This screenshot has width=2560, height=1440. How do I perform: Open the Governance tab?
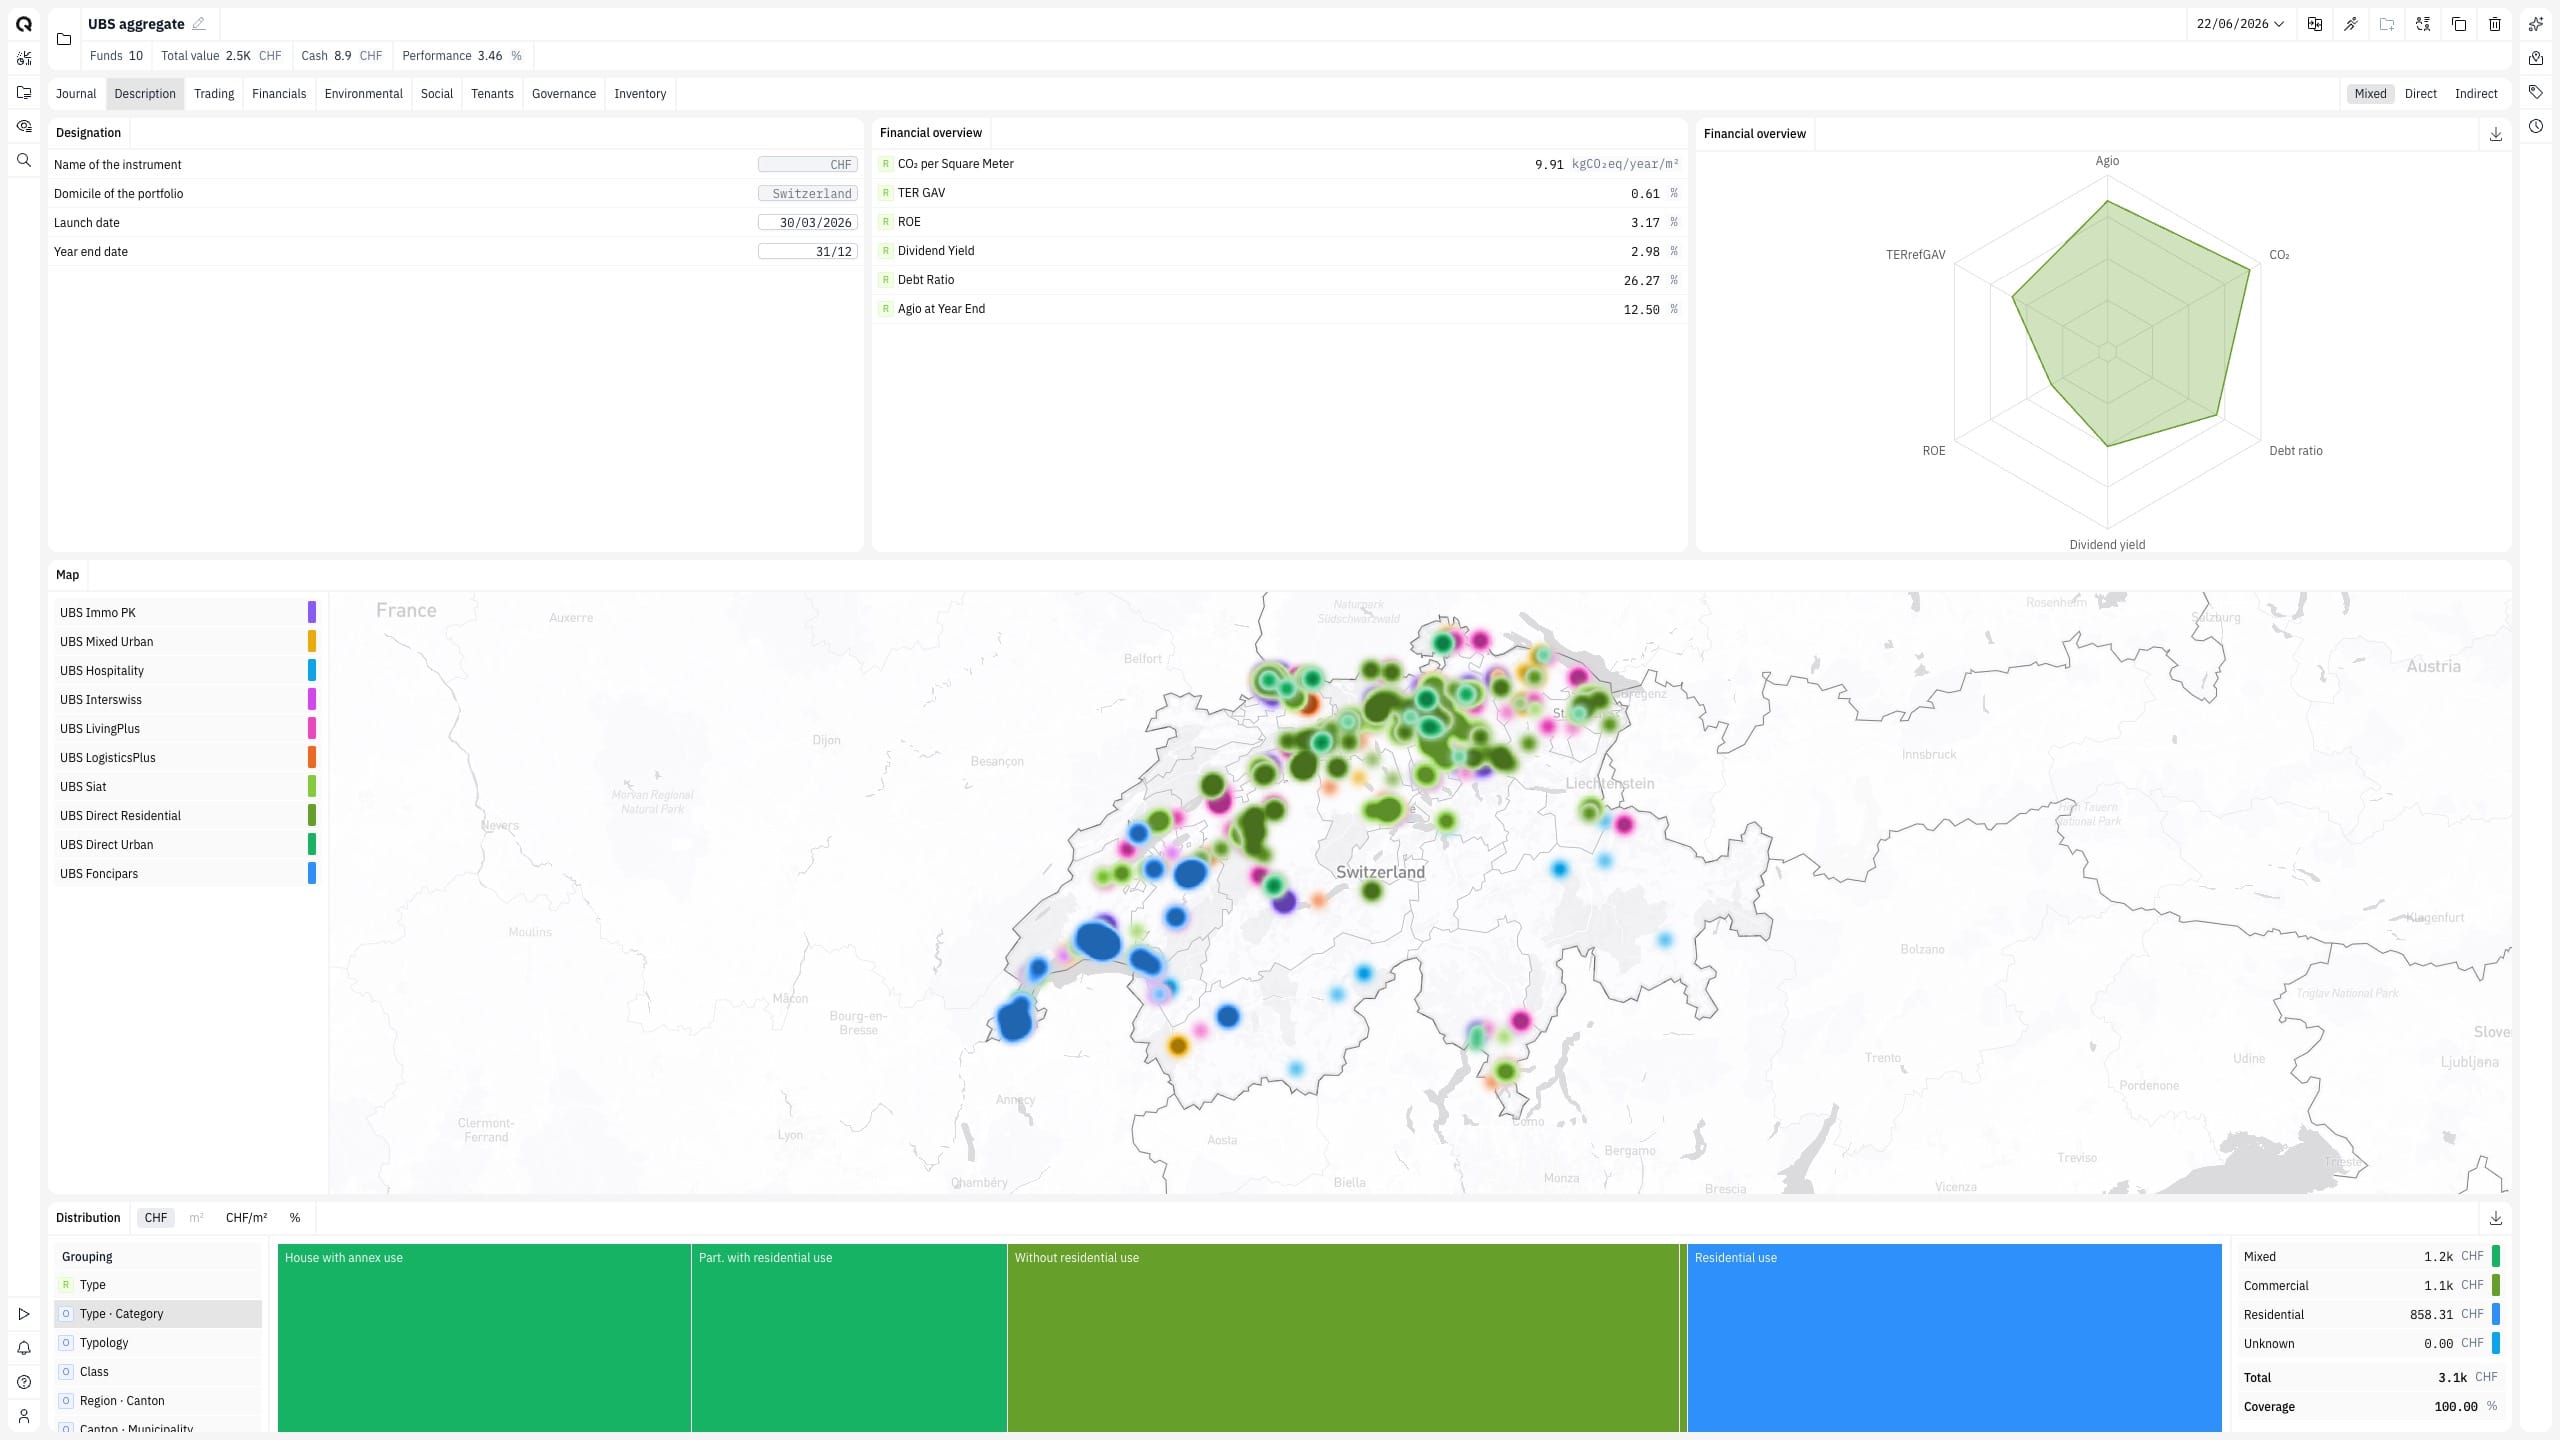click(564, 94)
